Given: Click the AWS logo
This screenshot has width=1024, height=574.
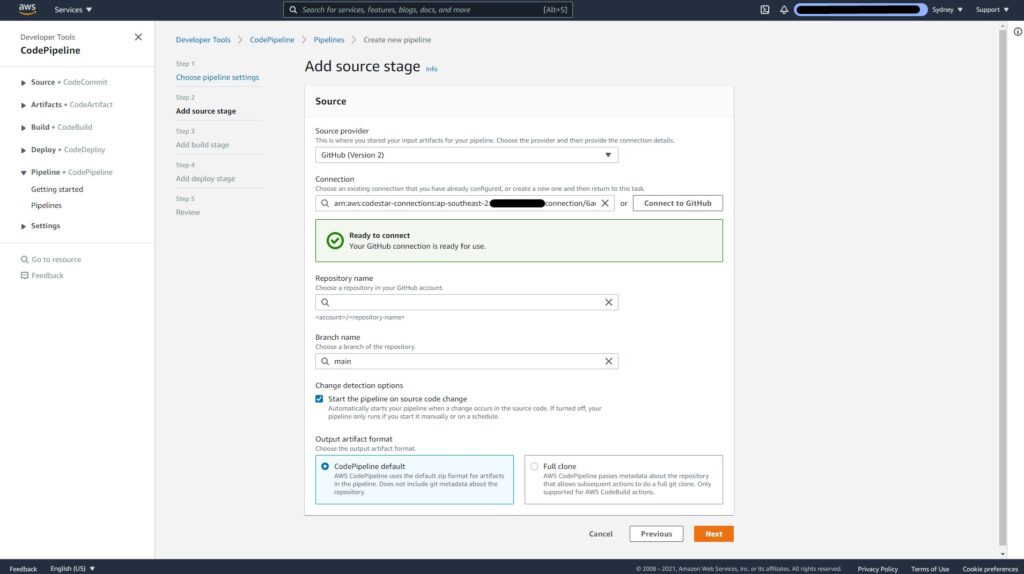Looking at the screenshot, I should click(27, 9).
